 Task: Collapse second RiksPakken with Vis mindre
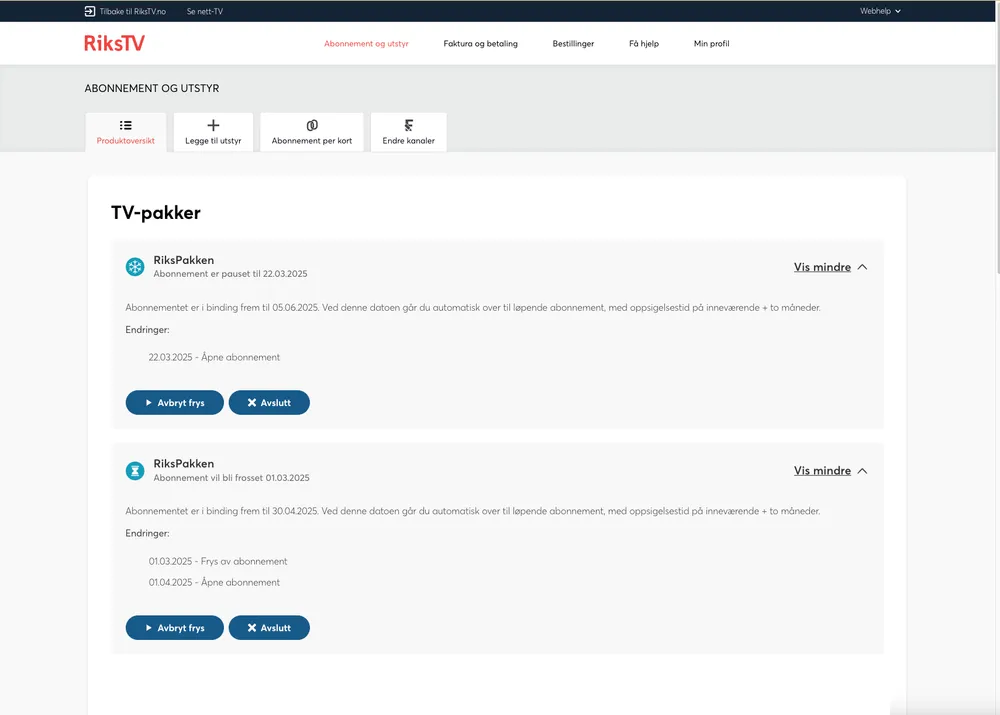pyautogui.click(x=830, y=470)
